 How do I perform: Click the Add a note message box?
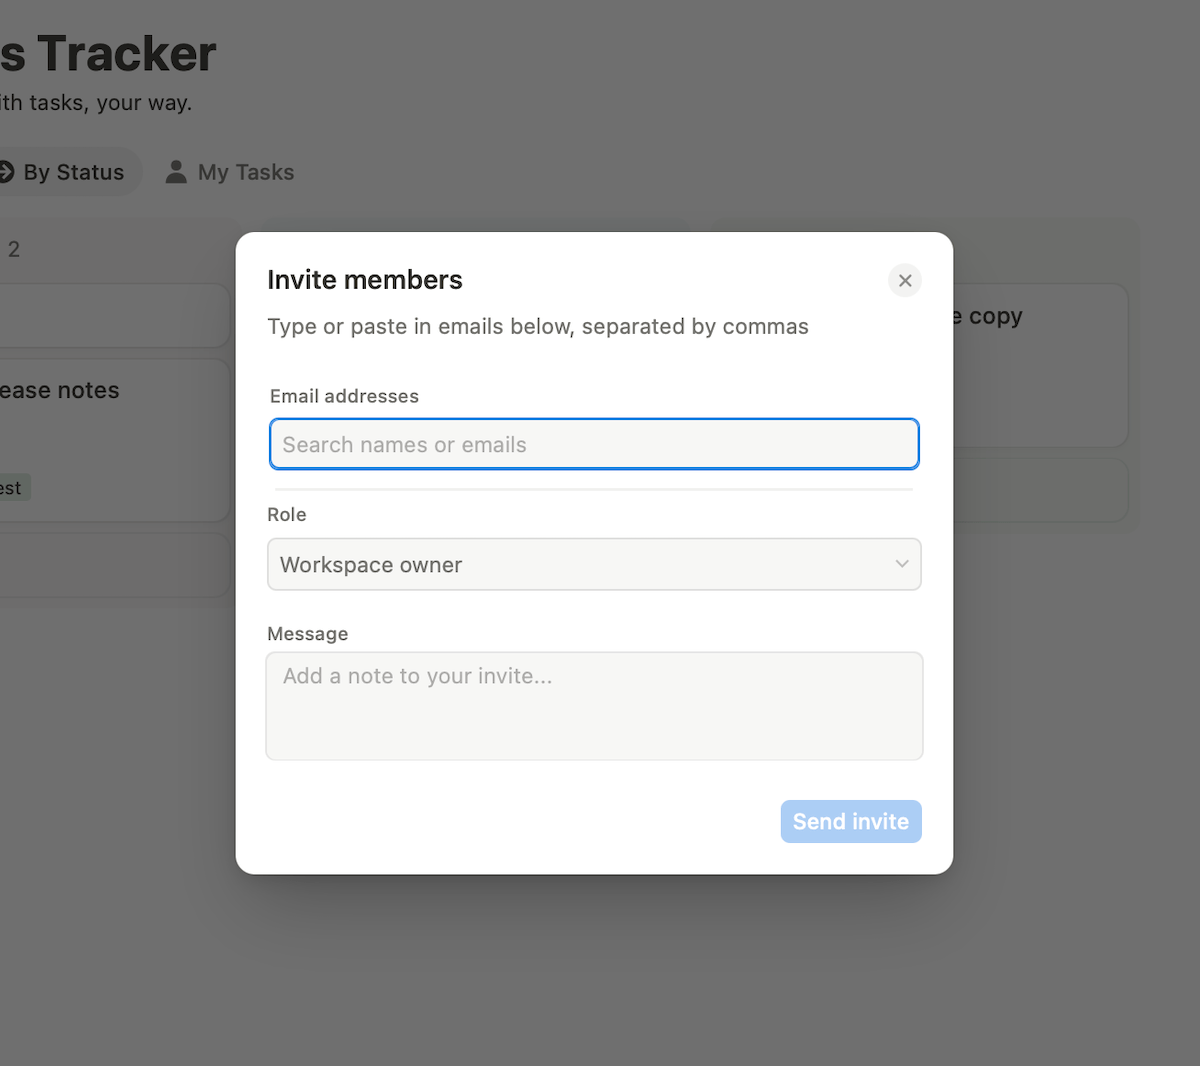pyautogui.click(x=594, y=706)
